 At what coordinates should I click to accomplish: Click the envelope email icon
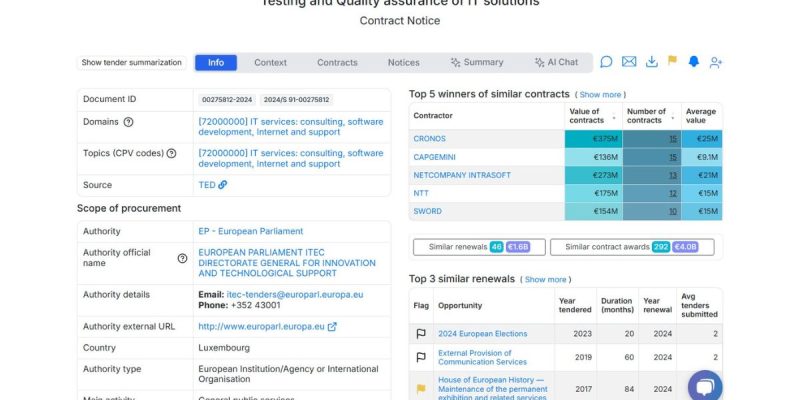click(629, 62)
